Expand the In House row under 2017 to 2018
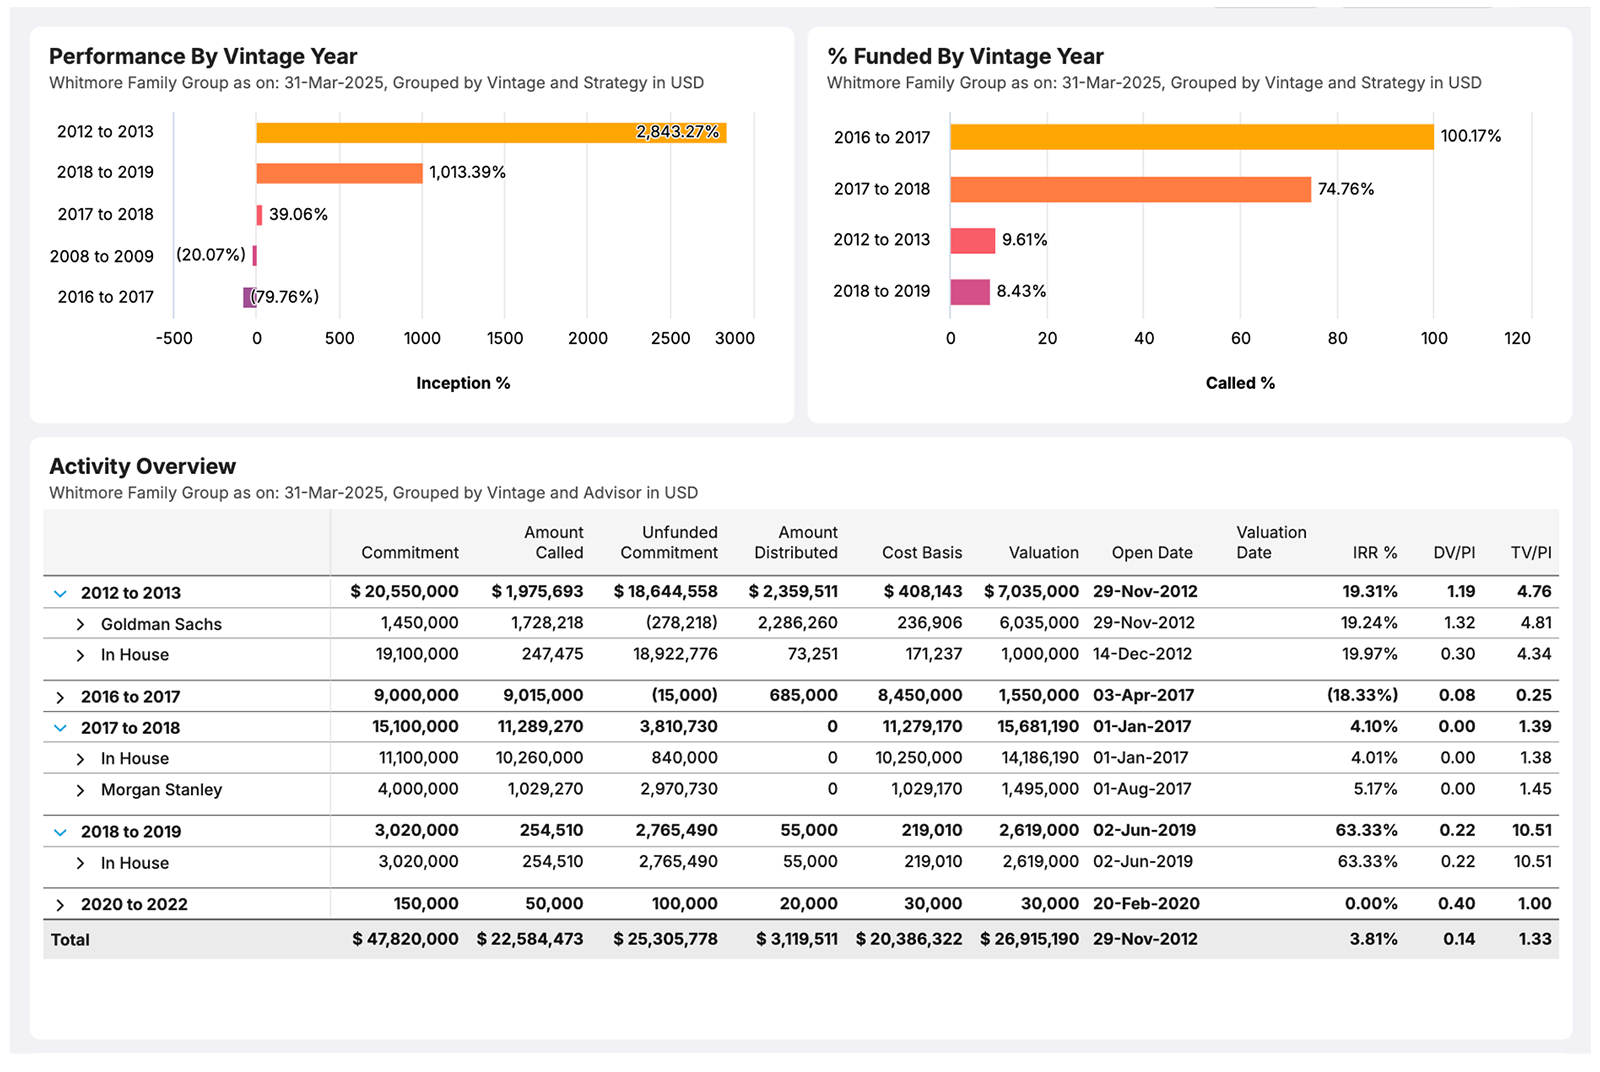 (80, 758)
